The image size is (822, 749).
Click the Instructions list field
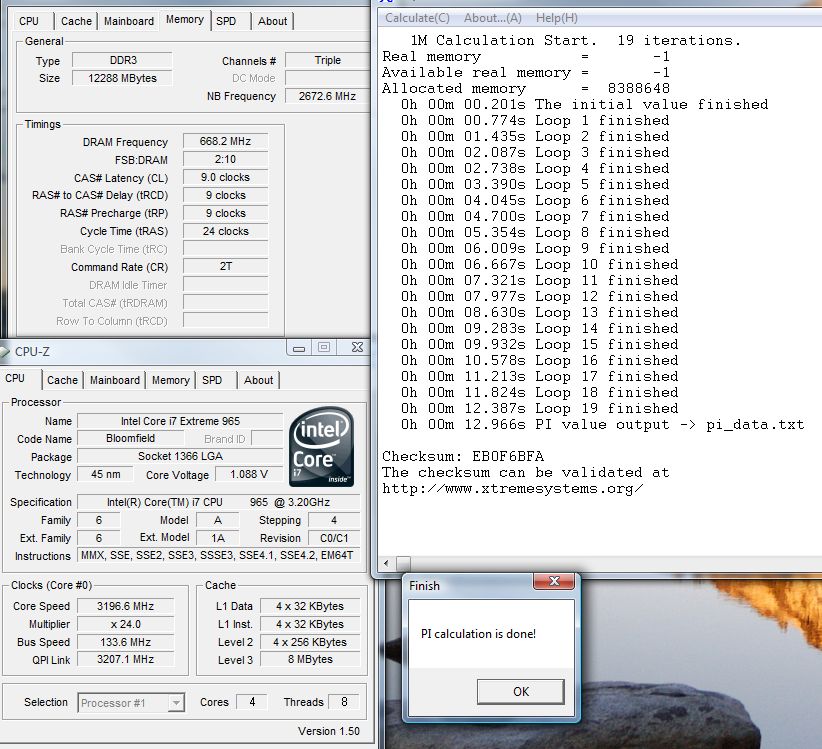pos(218,556)
